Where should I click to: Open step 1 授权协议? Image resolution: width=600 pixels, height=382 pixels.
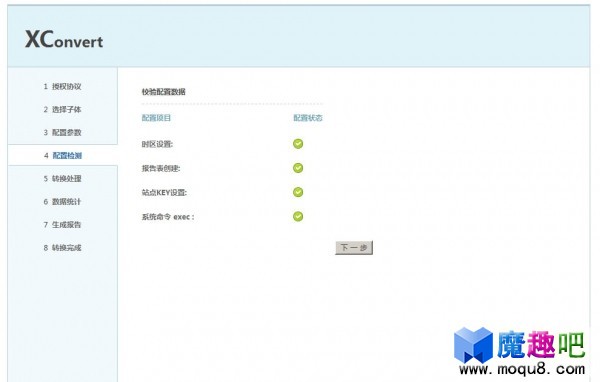coord(62,87)
